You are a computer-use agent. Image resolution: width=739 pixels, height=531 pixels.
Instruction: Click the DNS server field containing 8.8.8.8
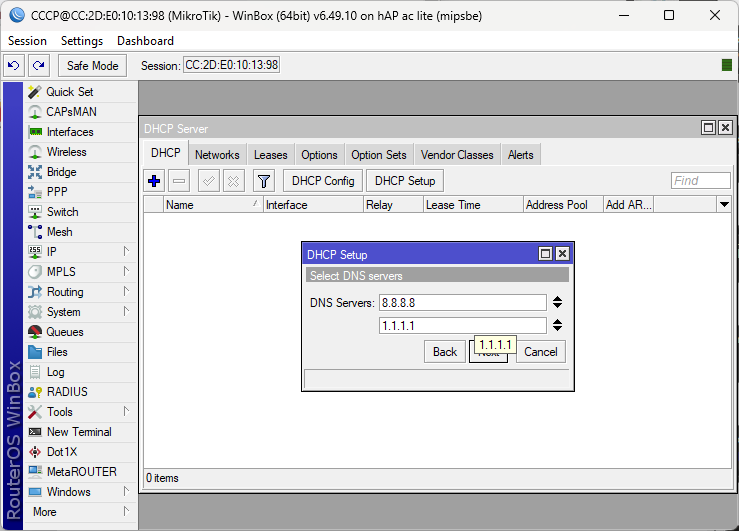point(463,302)
